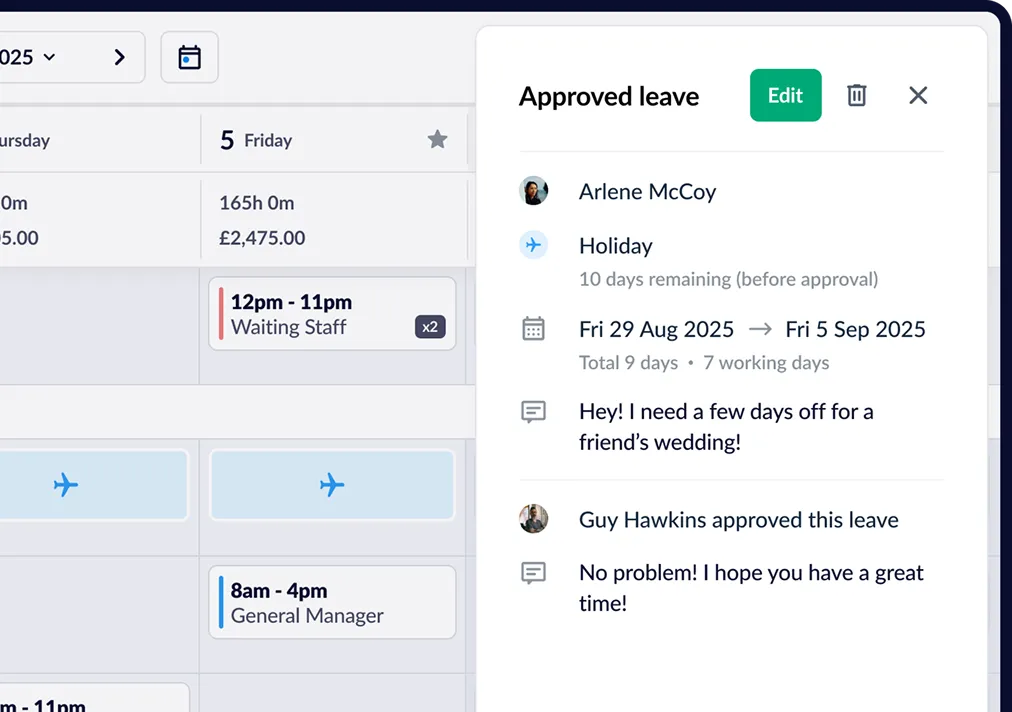Delete the leave using the trash icon
1012x712 pixels.
(x=856, y=95)
